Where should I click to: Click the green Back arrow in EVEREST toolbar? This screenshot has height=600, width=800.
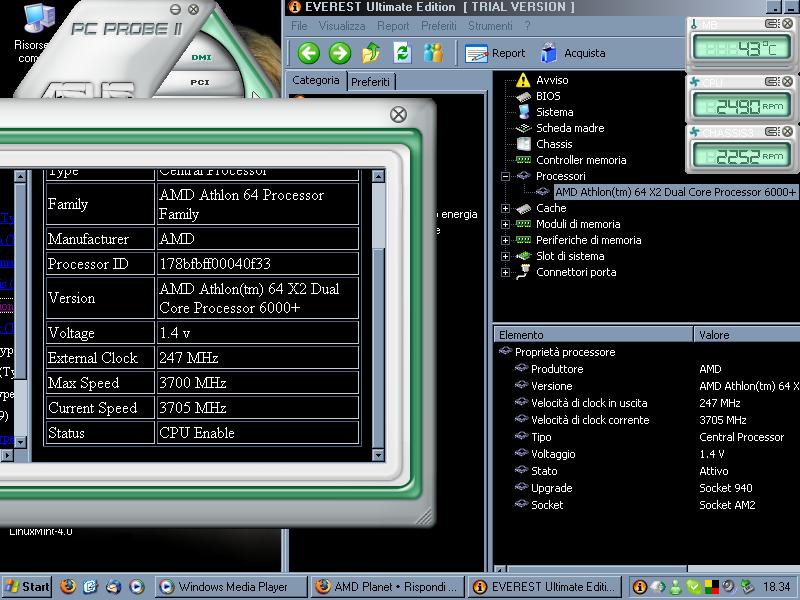[309, 53]
